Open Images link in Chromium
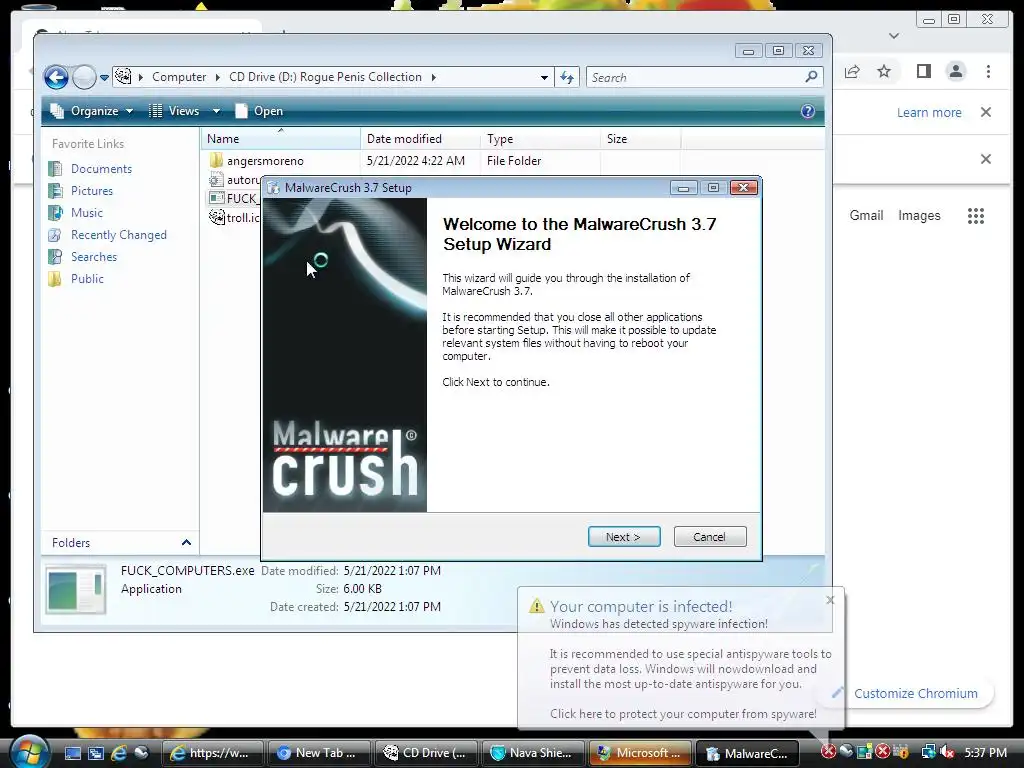The height and width of the screenshot is (768, 1024). (919, 216)
